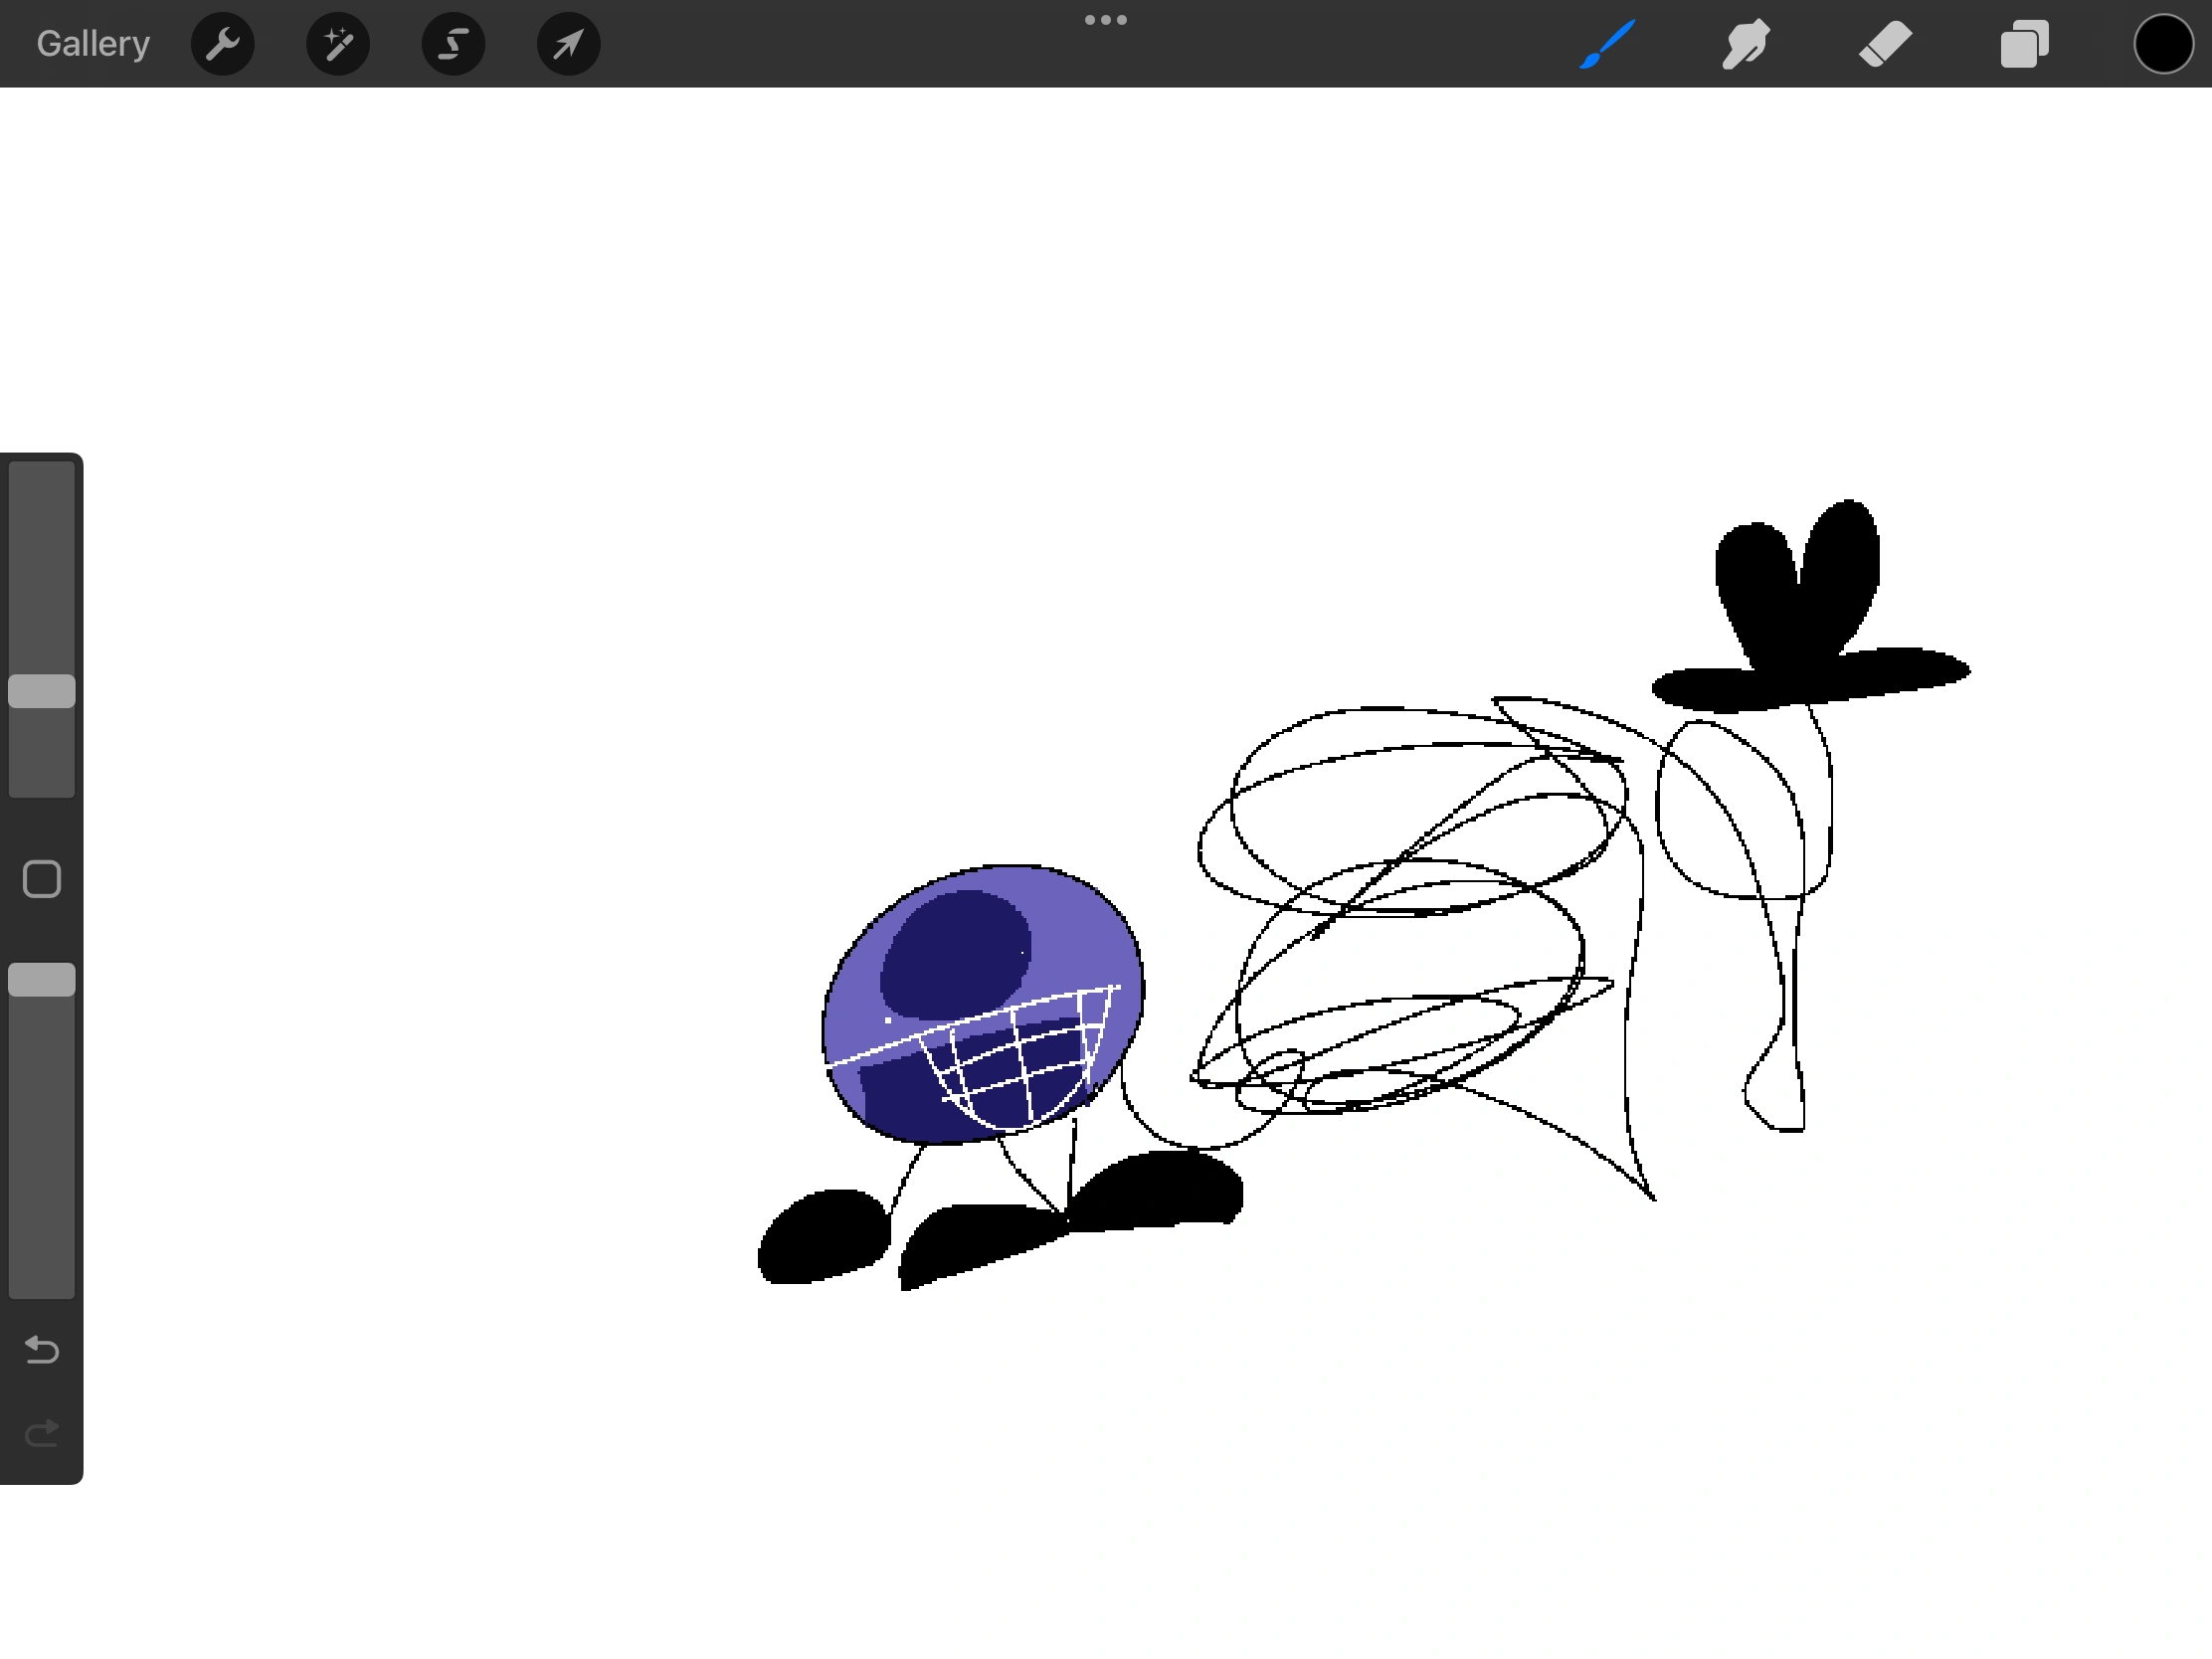Click the brush opacity slider handle
Image resolution: width=2212 pixels, height=1659 pixels.
click(x=42, y=979)
